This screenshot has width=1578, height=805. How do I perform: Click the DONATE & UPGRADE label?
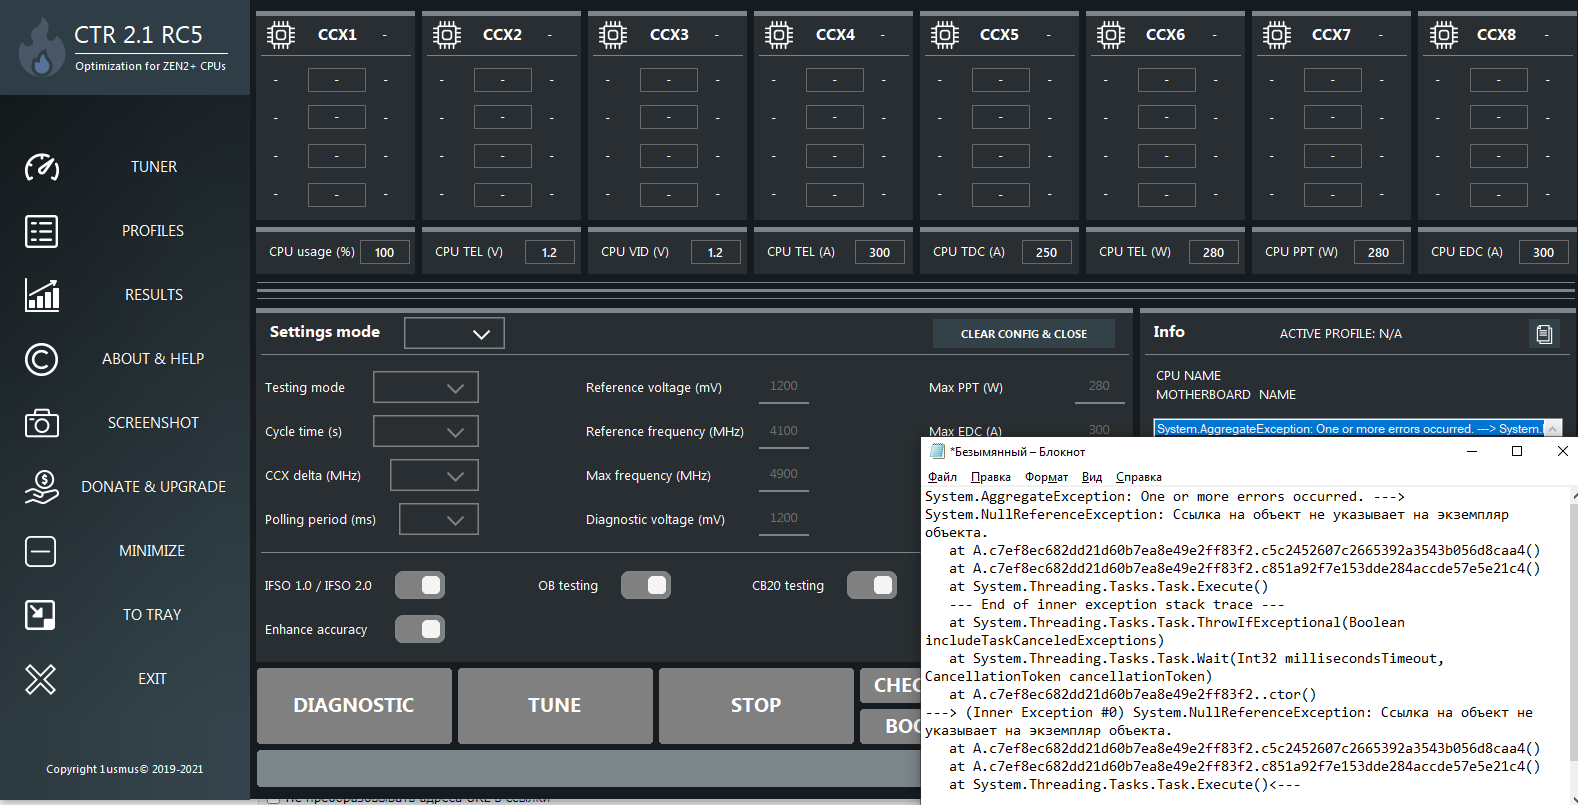point(153,487)
